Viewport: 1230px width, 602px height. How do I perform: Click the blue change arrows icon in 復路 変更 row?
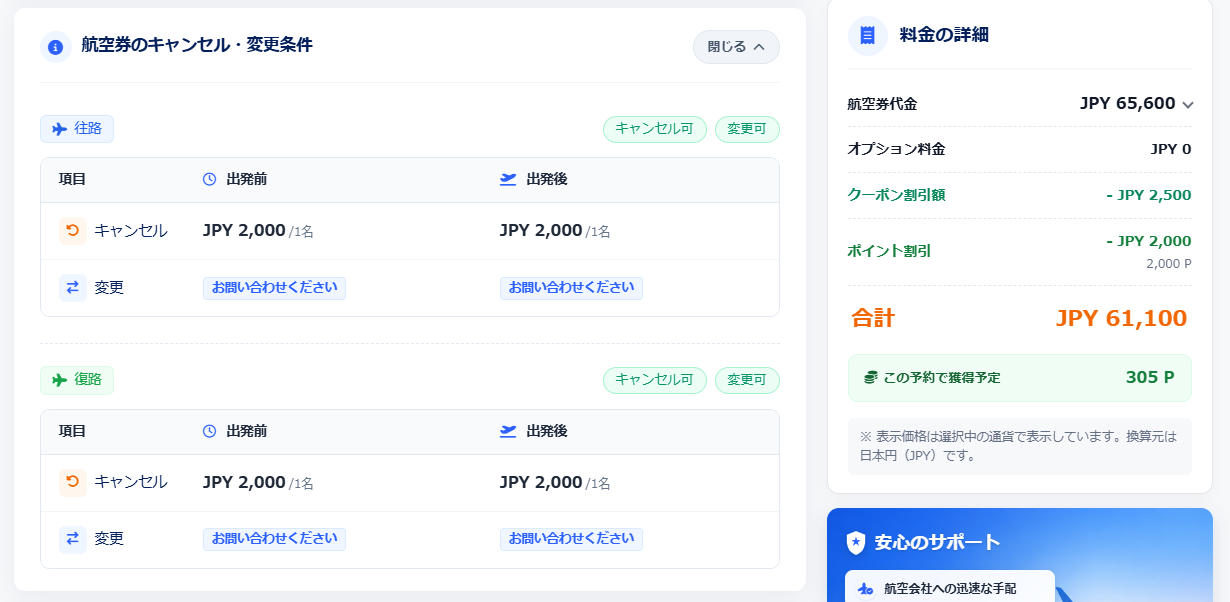click(x=72, y=539)
